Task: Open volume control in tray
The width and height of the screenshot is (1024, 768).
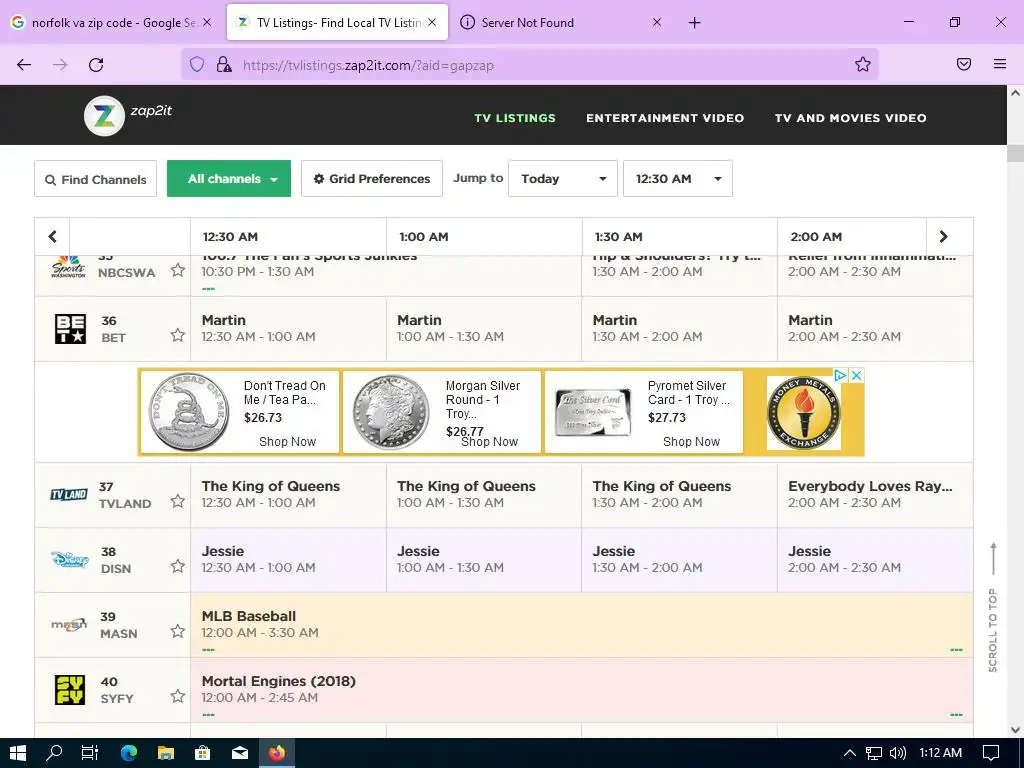Action: (x=898, y=753)
